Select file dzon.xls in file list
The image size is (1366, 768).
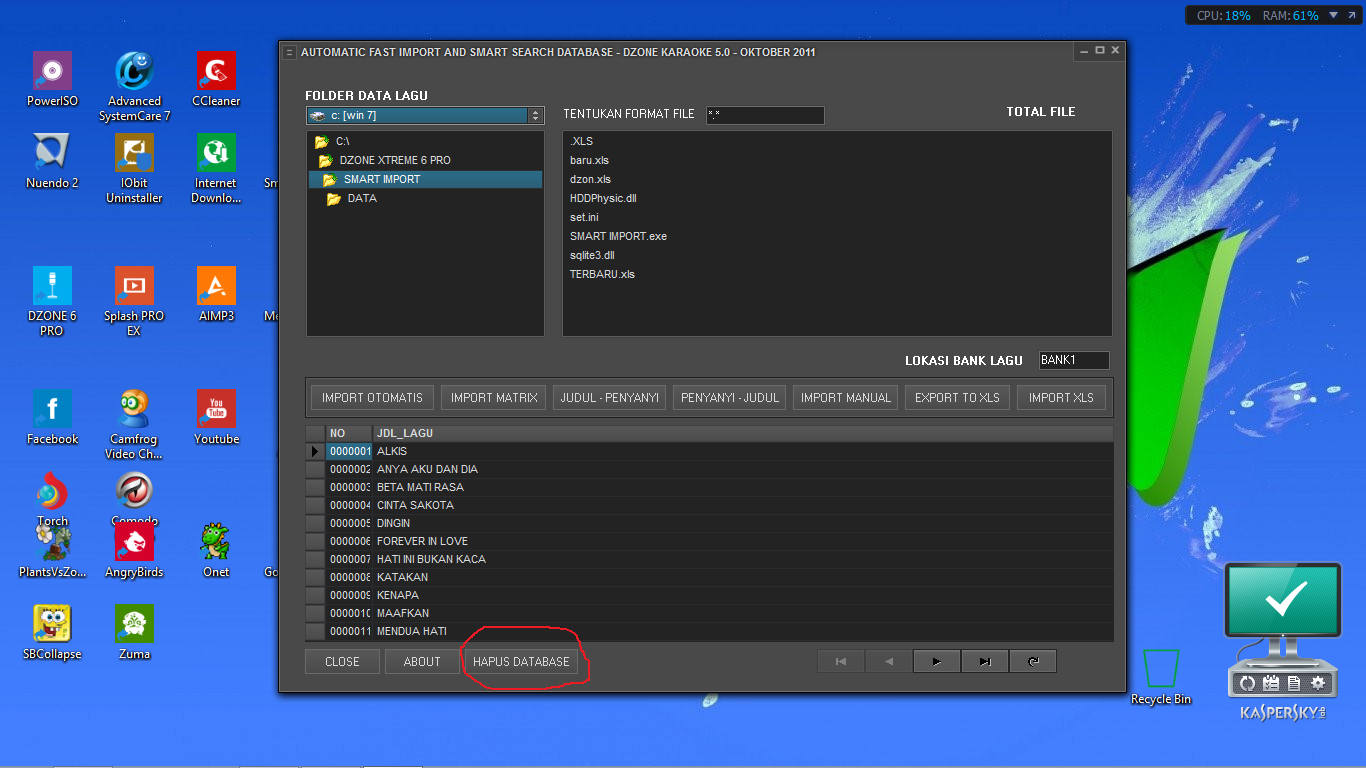click(x=590, y=179)
